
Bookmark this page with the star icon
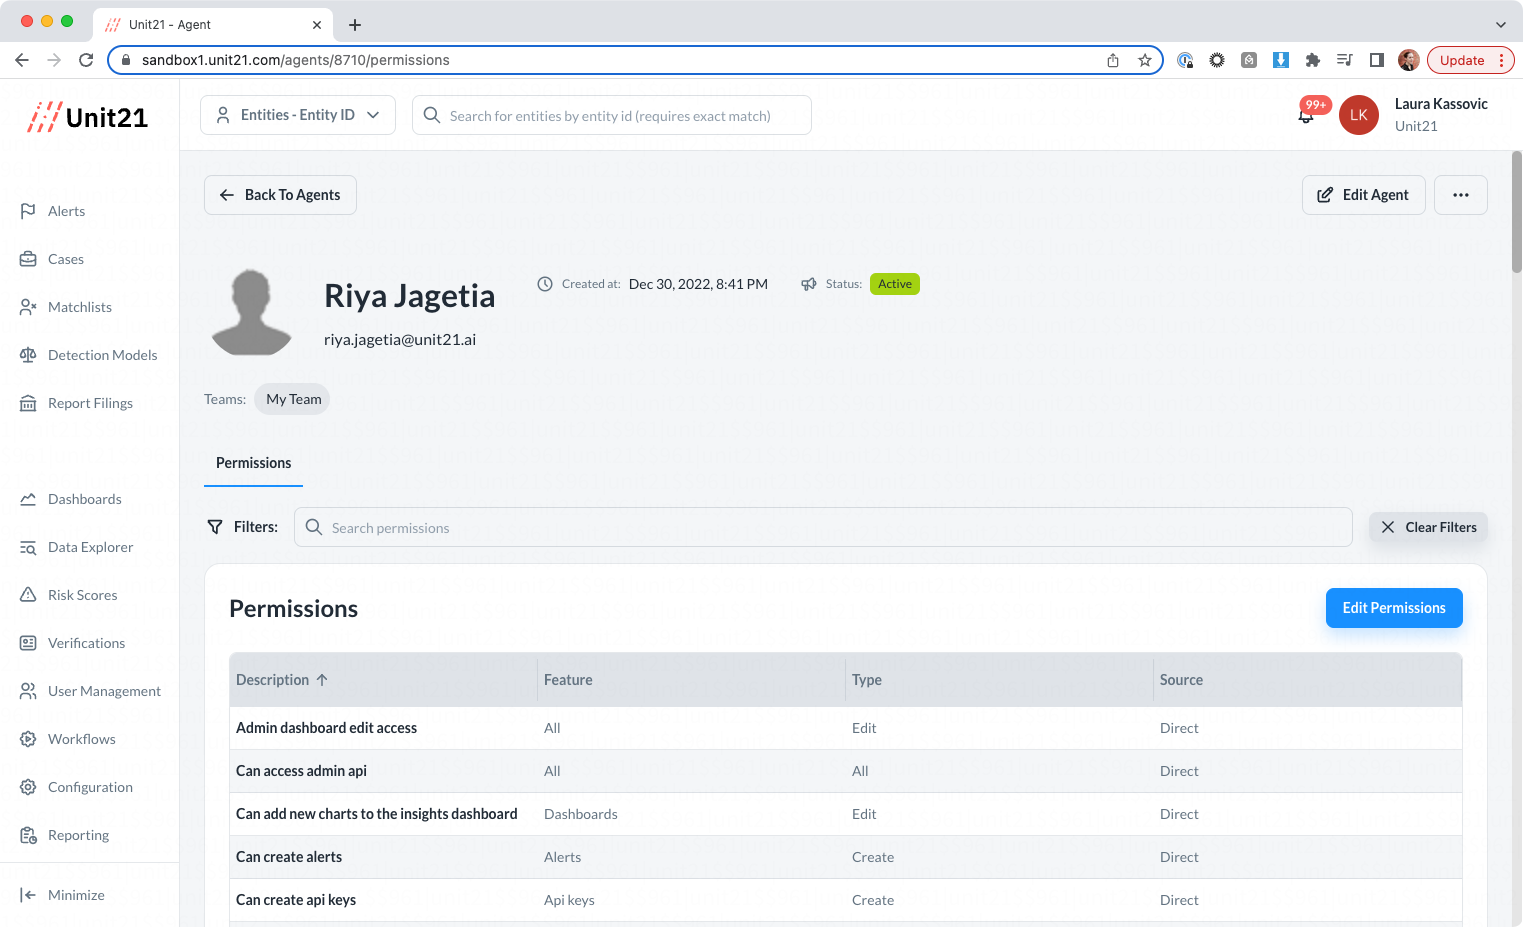[x=1145, y=60]
